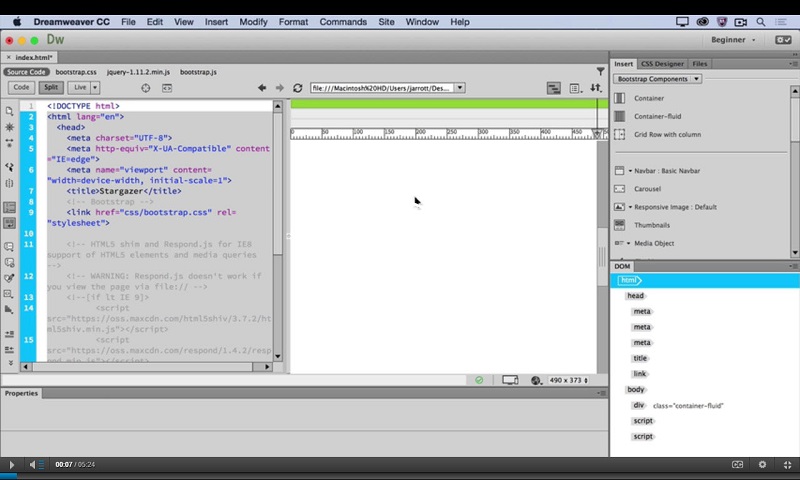Click the file management arrows icon

(x=596, y=88)
